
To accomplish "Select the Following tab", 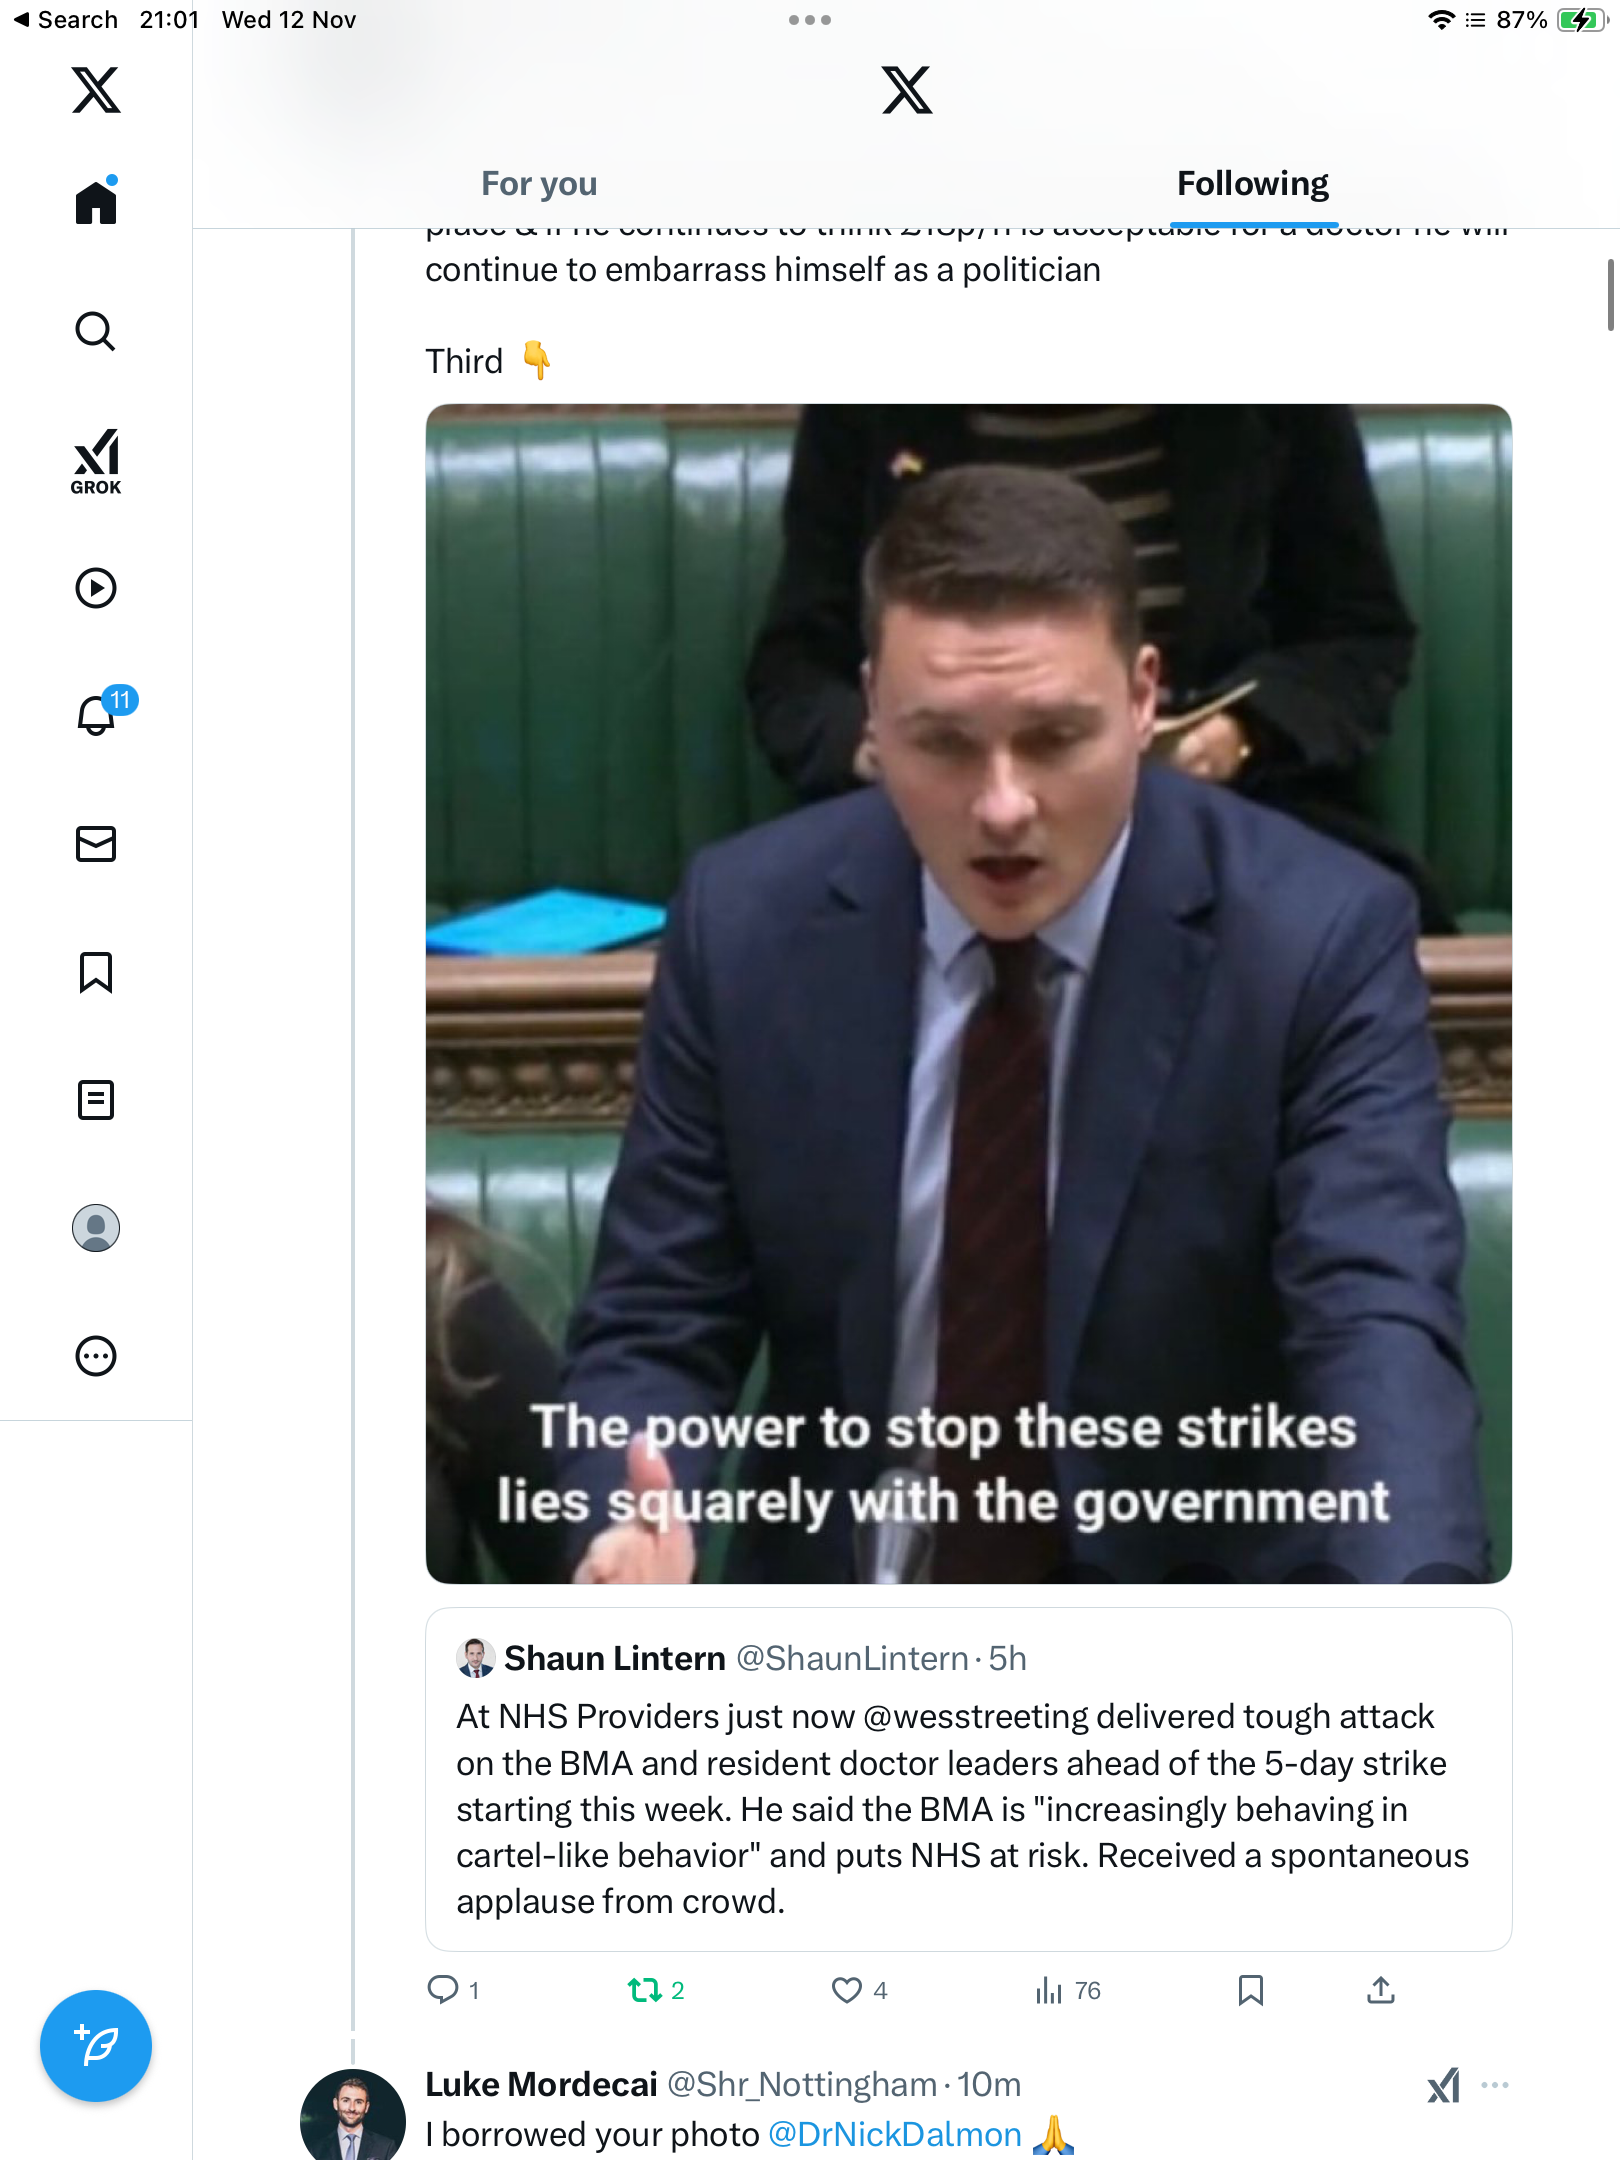I will pos(1253,183).
